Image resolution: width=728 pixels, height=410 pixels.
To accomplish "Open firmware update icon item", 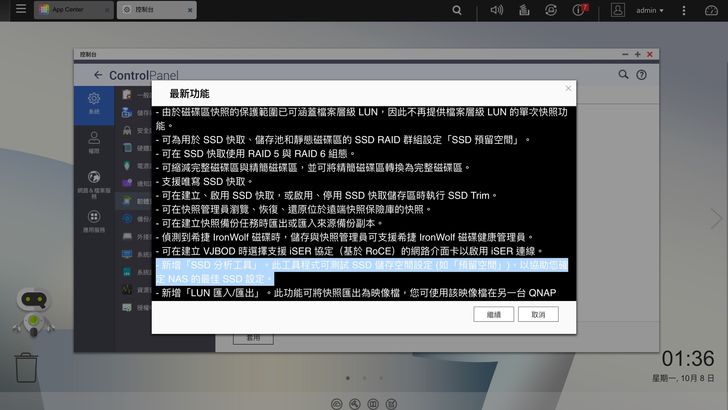I will [x=127, y=201].
